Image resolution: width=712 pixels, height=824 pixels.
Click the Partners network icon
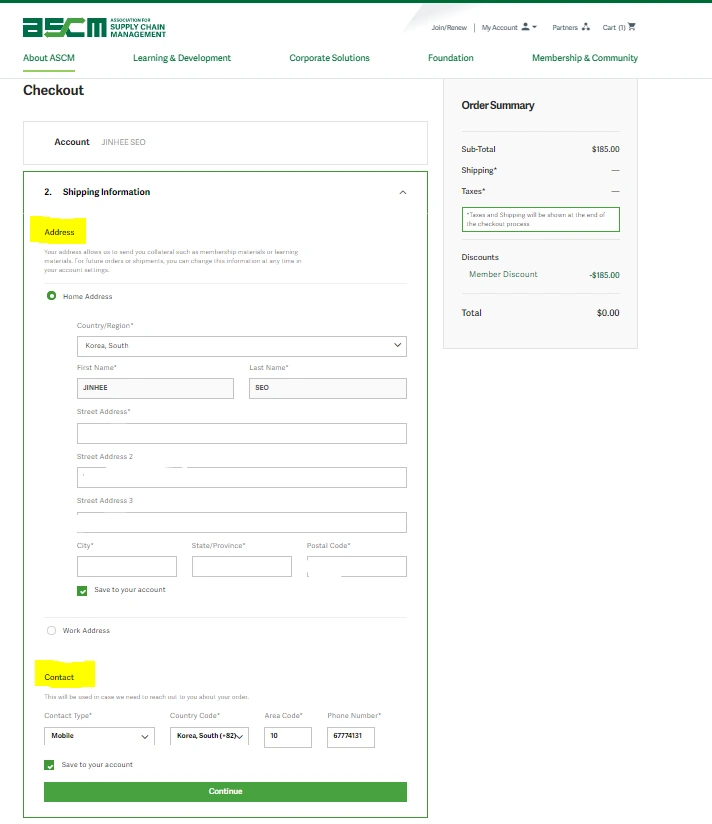click(586, 27)
